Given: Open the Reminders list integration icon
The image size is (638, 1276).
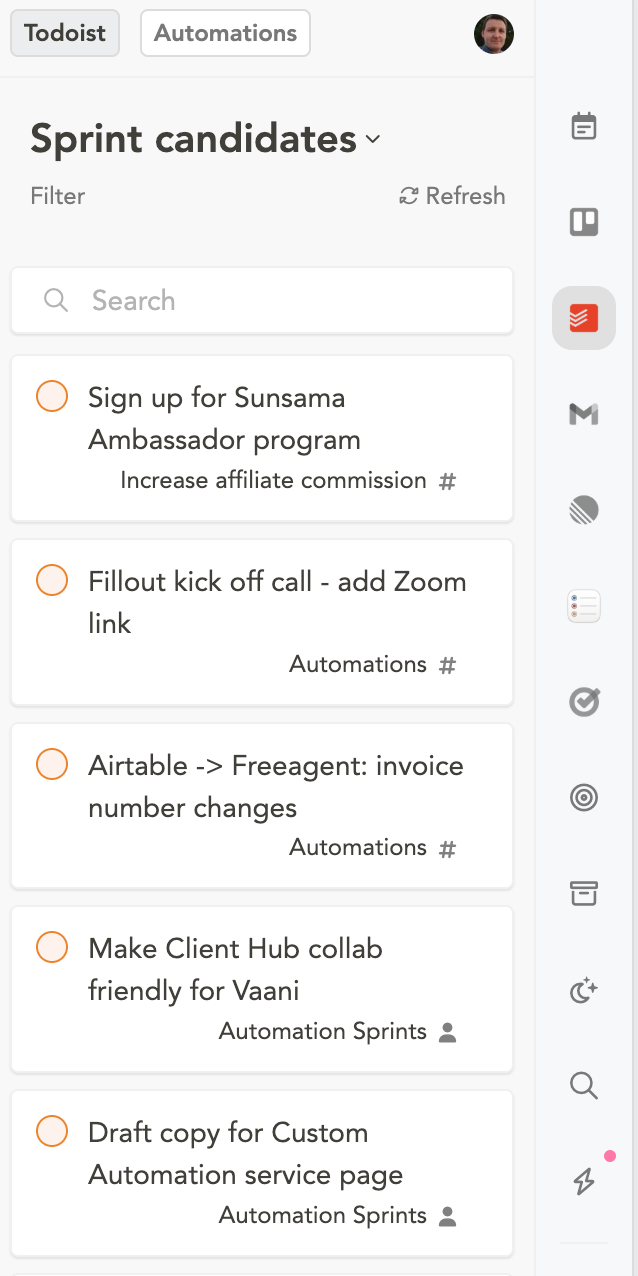Looking at the screenshot, I should pyautogui.click(x=584, y=607).
